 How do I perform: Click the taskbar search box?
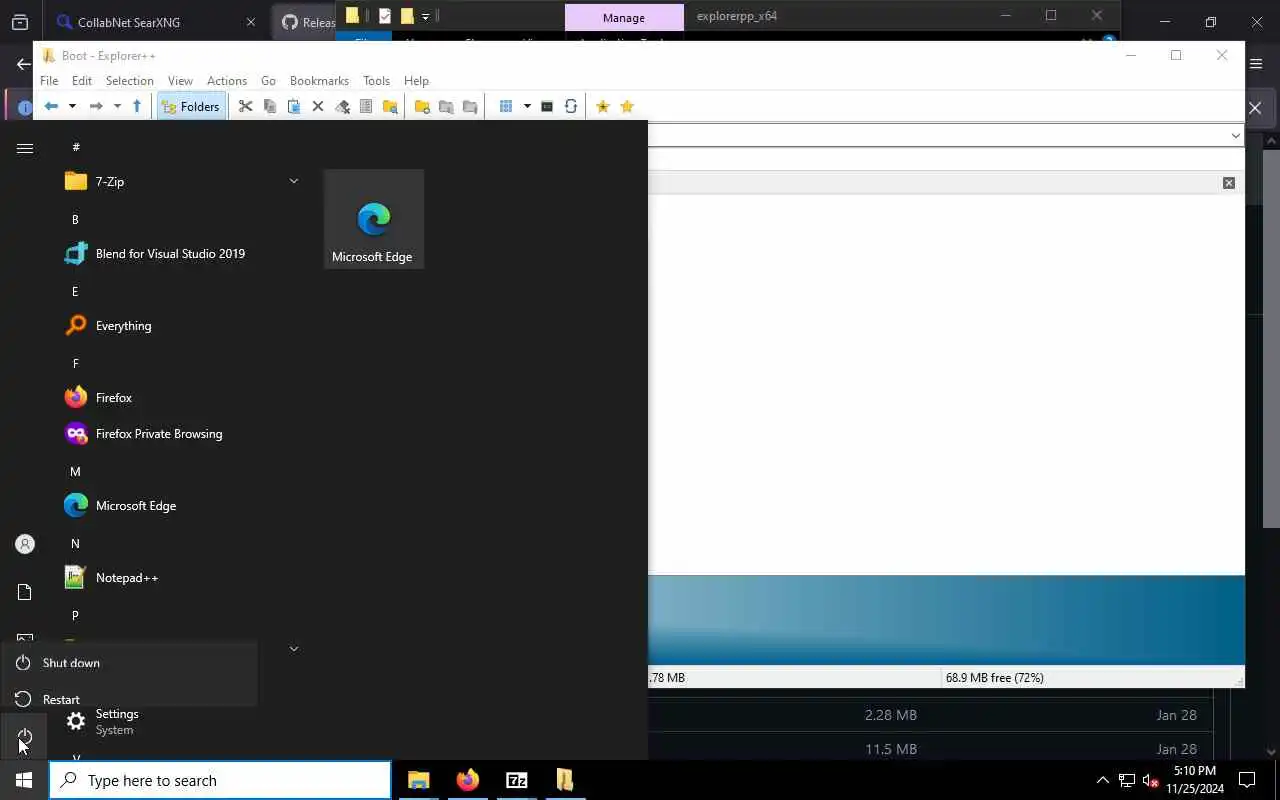coord(220,780)
